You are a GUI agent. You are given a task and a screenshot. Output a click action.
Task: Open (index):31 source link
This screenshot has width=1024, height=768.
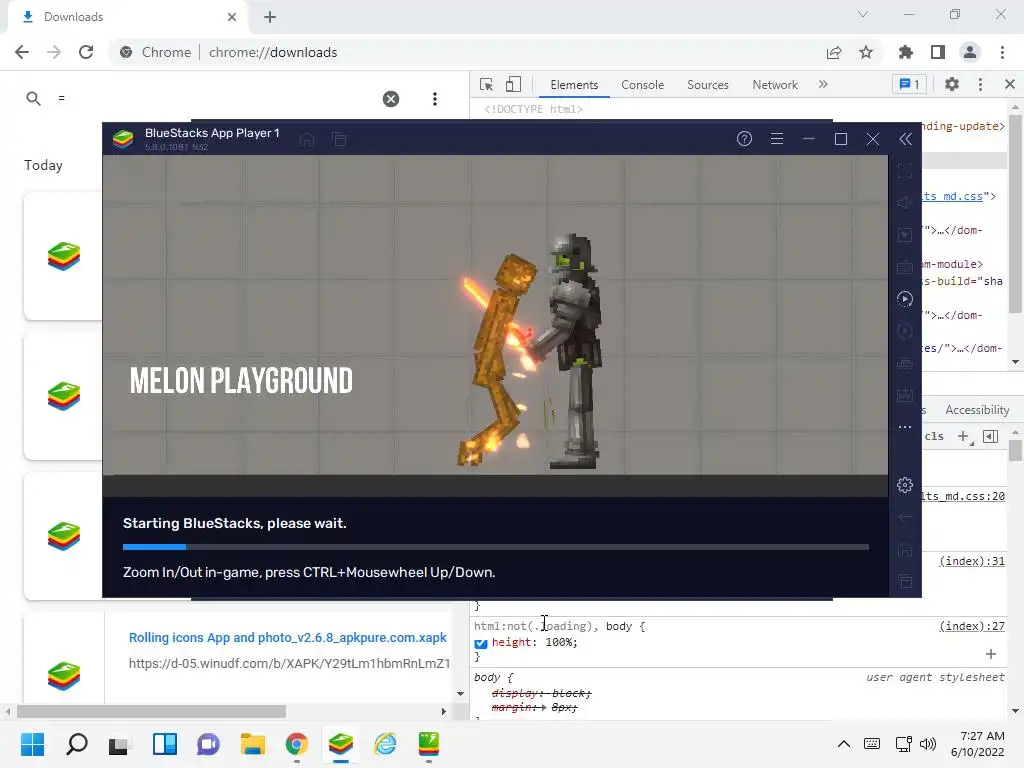pos(972,561)
